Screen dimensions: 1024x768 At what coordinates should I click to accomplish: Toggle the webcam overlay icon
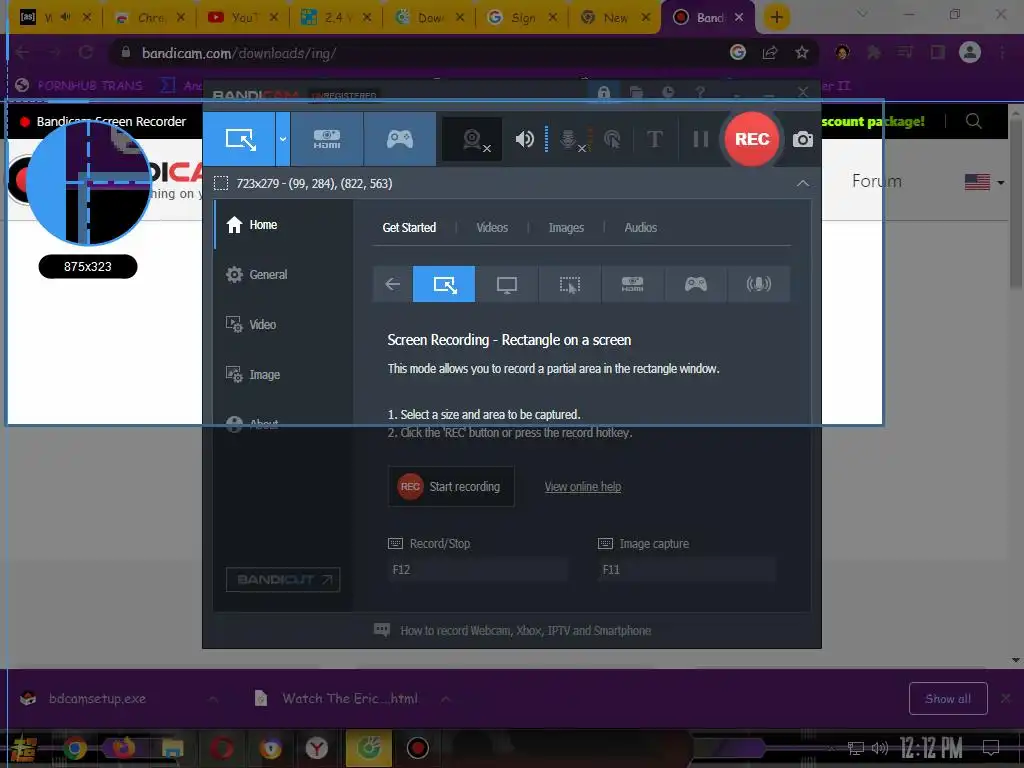[473, 139]
